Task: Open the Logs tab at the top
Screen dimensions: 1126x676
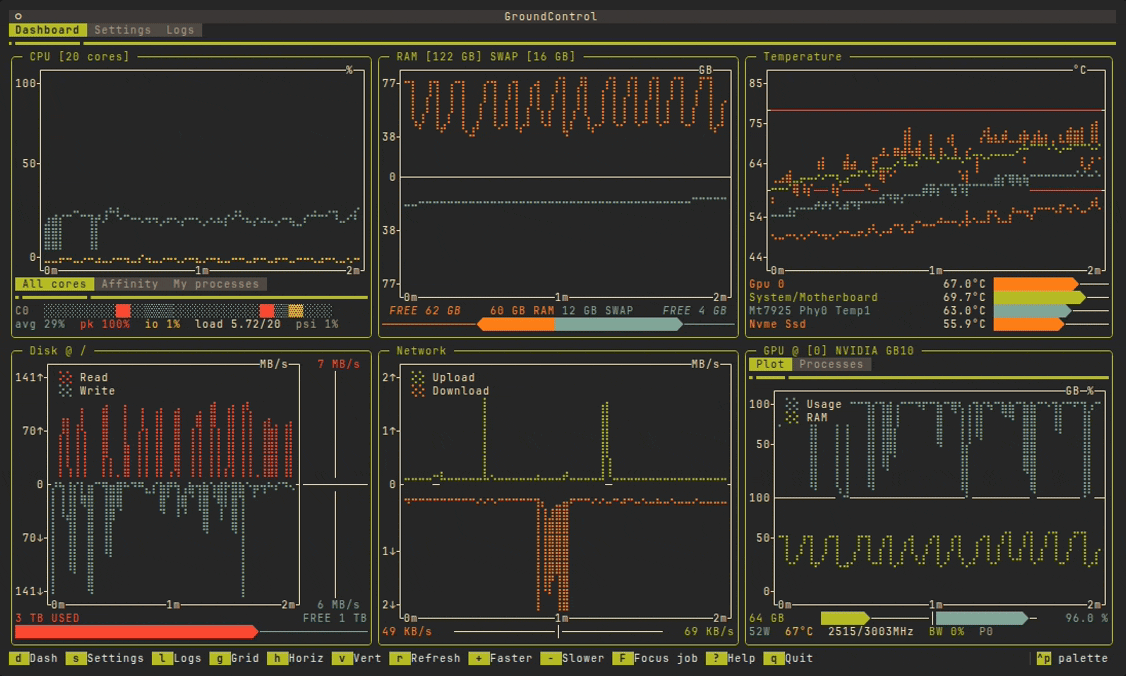Action: pos(180,30)
